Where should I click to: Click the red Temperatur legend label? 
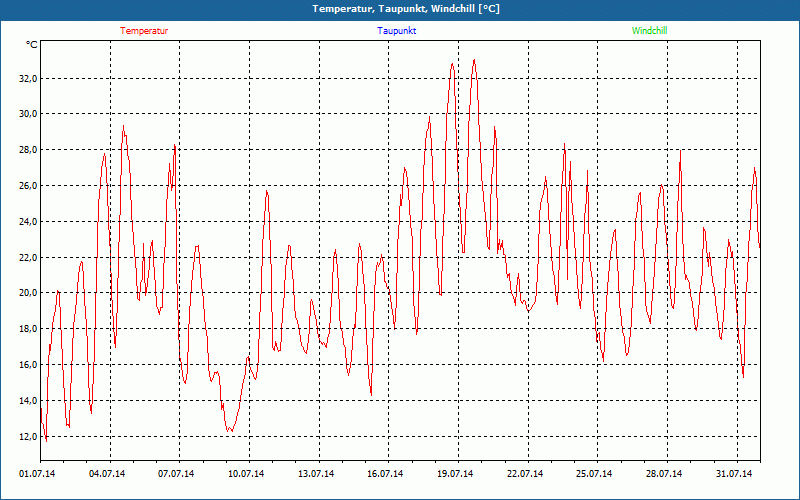pyautogui.click(x=144, y=31)
